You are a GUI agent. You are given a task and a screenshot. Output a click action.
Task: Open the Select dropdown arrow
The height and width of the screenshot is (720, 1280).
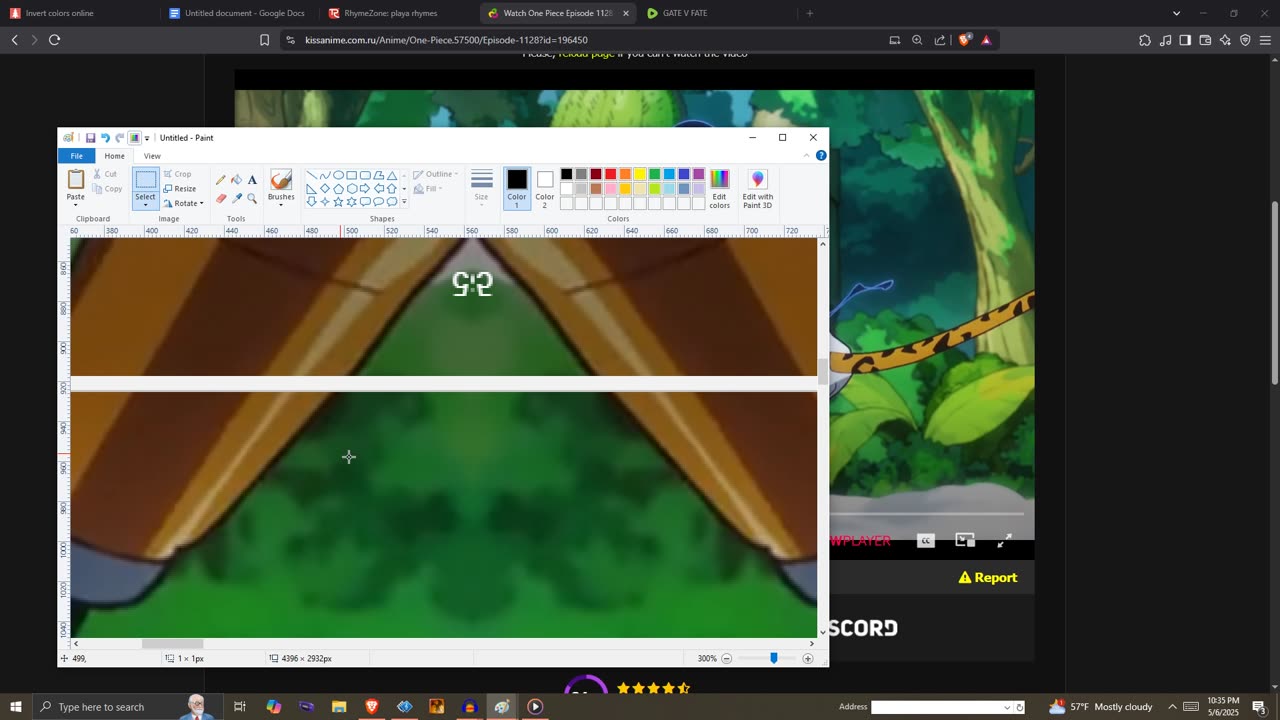146,205
